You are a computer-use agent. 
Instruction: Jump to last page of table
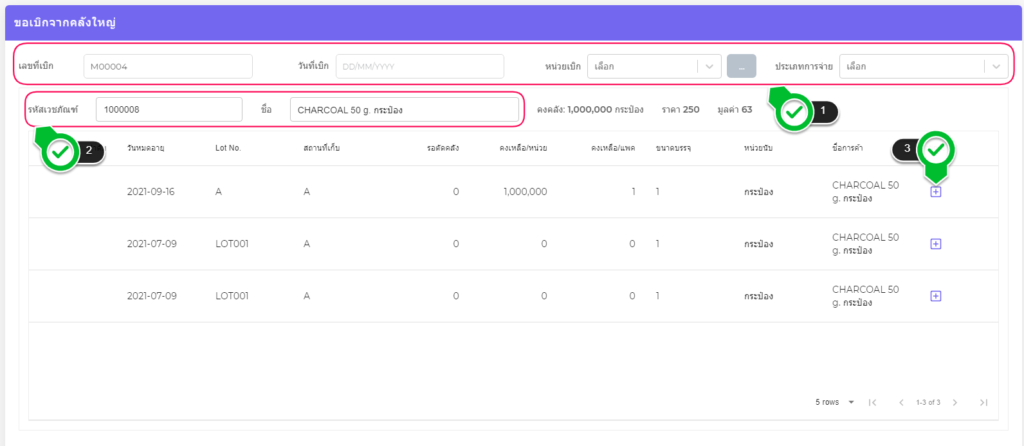tap(984, 402)
